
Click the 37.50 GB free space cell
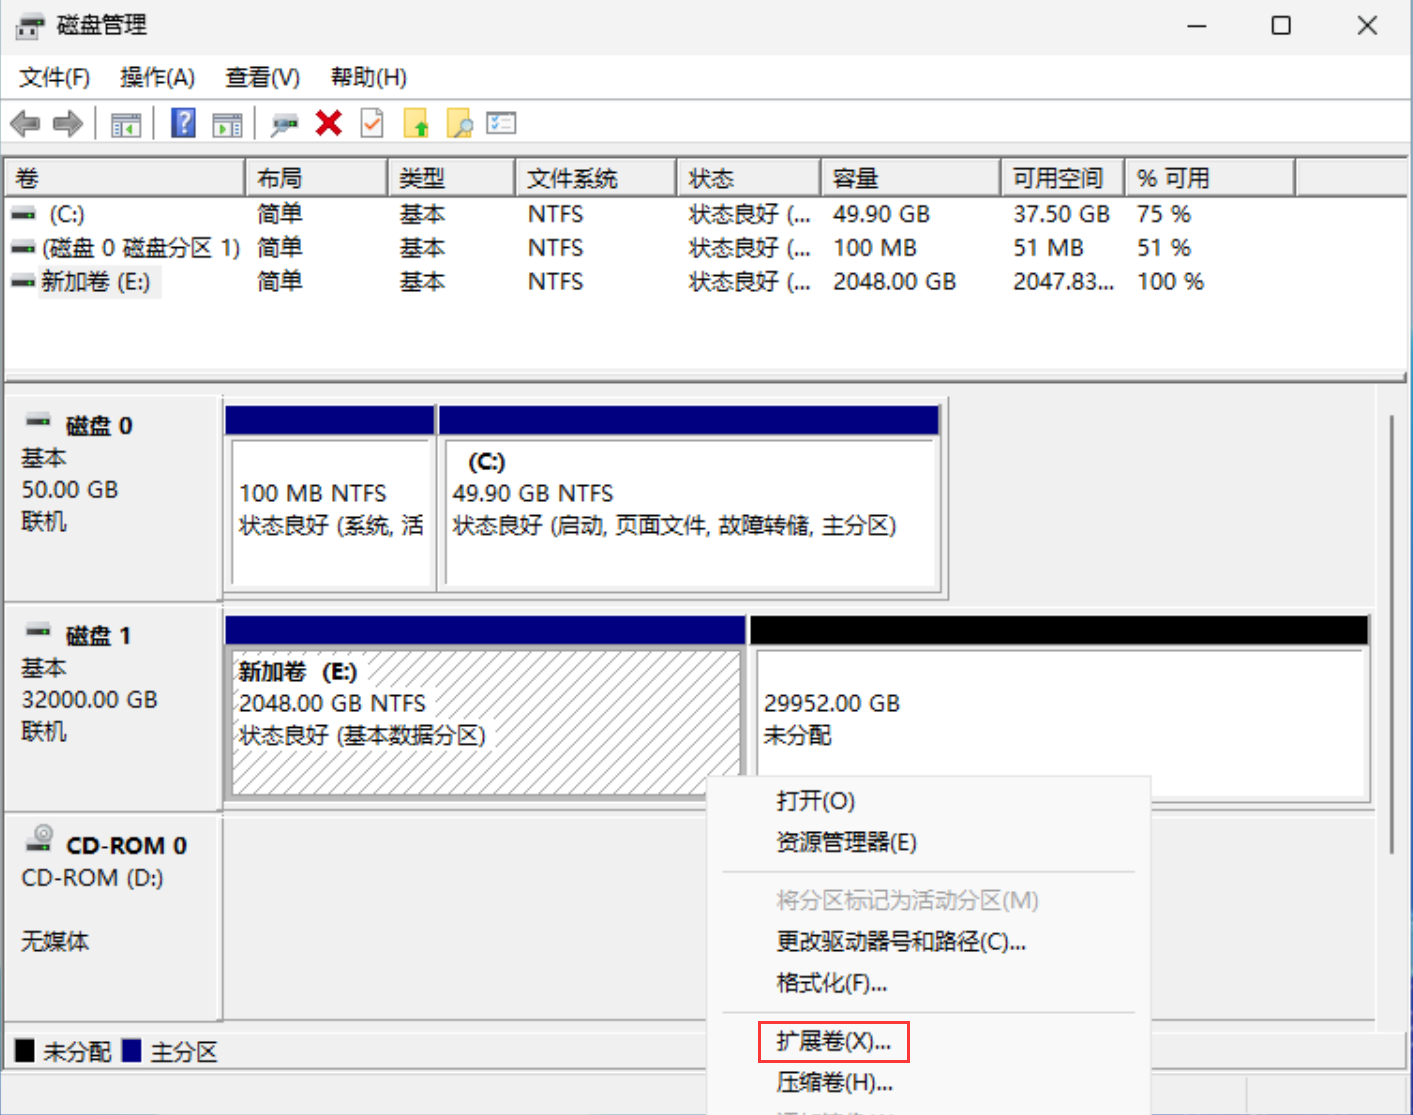1061,214
